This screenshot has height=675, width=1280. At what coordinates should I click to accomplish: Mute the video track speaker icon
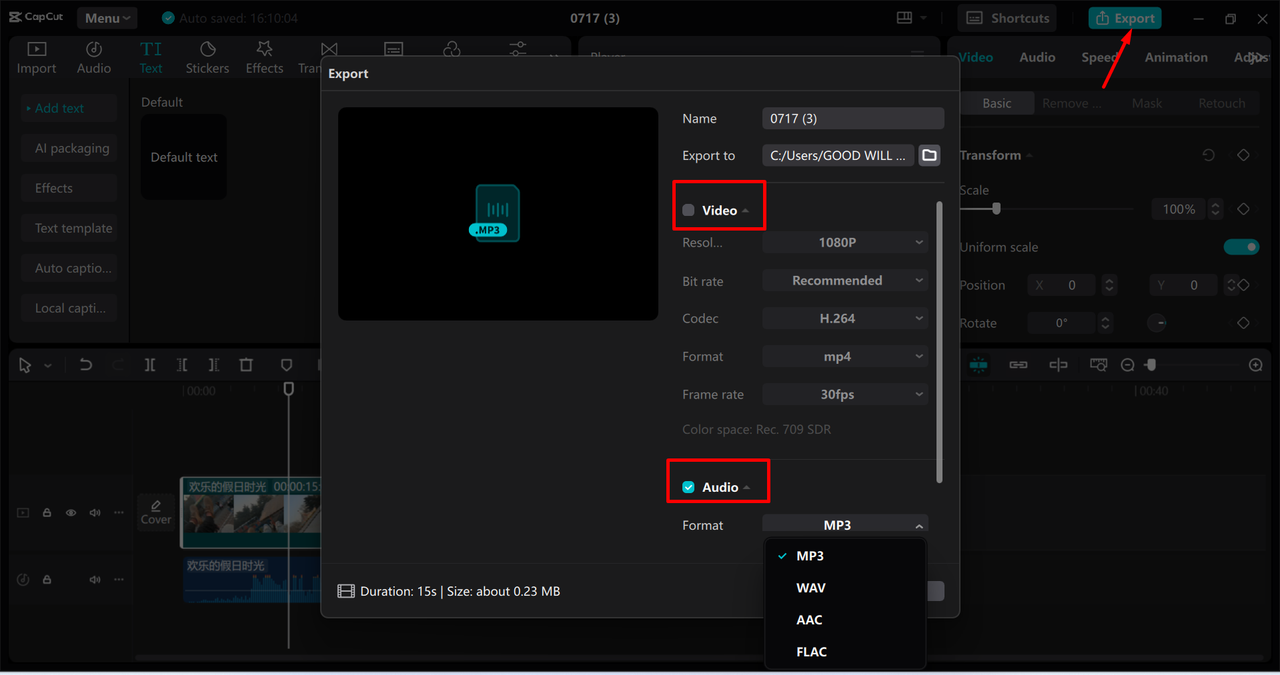point(95,513)
